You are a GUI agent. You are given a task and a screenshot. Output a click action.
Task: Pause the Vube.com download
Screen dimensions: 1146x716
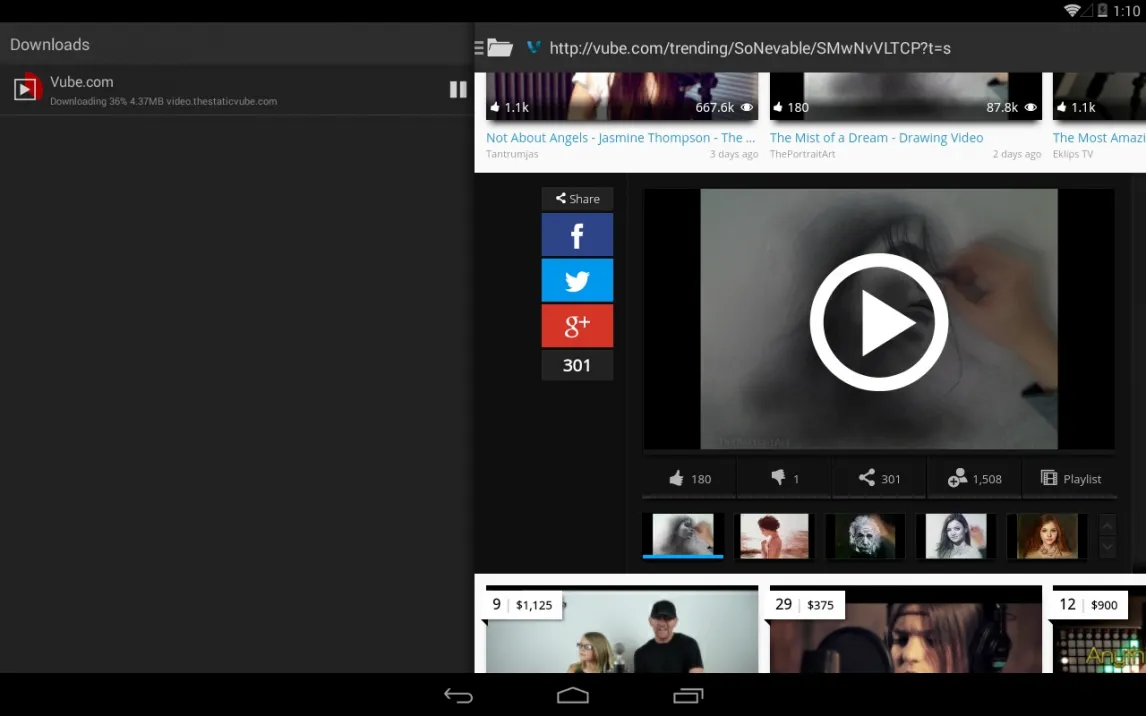pos(458,90)
